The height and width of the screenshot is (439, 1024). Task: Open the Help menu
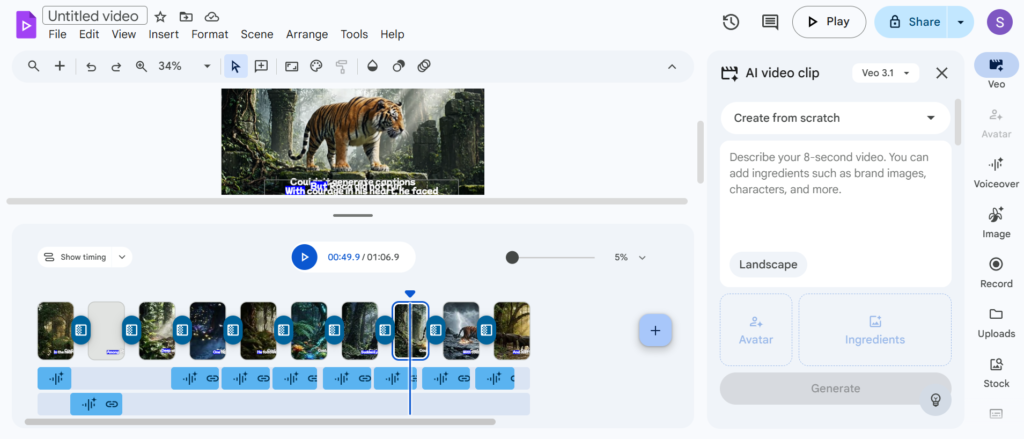392,35
